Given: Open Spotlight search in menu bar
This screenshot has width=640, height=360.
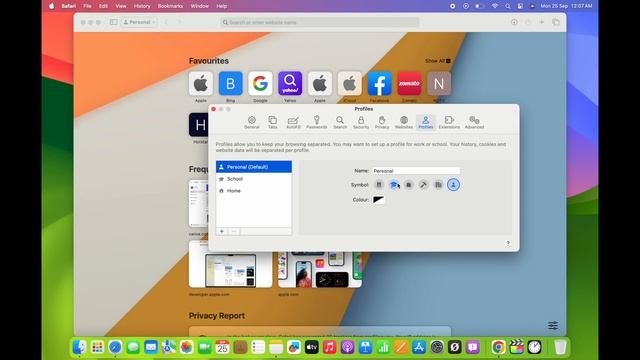Looking at the screenshot, I should [x=507, y=6].
